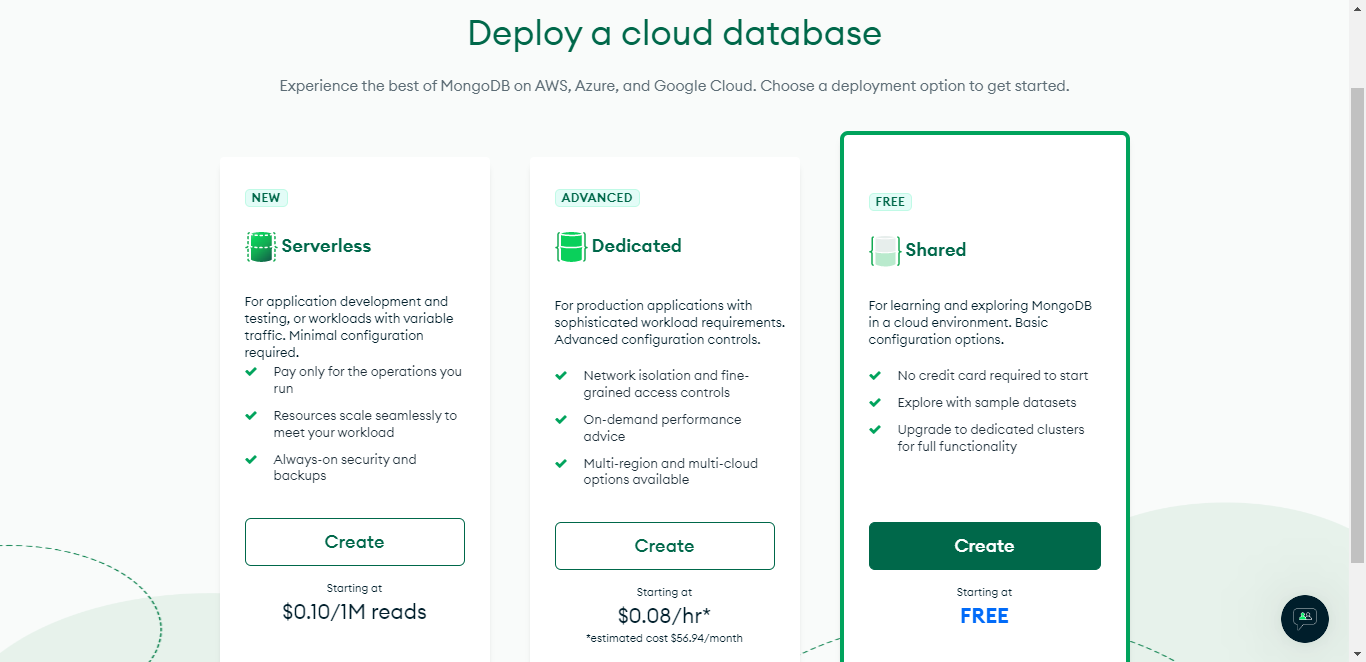Click the '*estimated cost $56.94/month' note

pyautogui.click(x=664, y=638)
